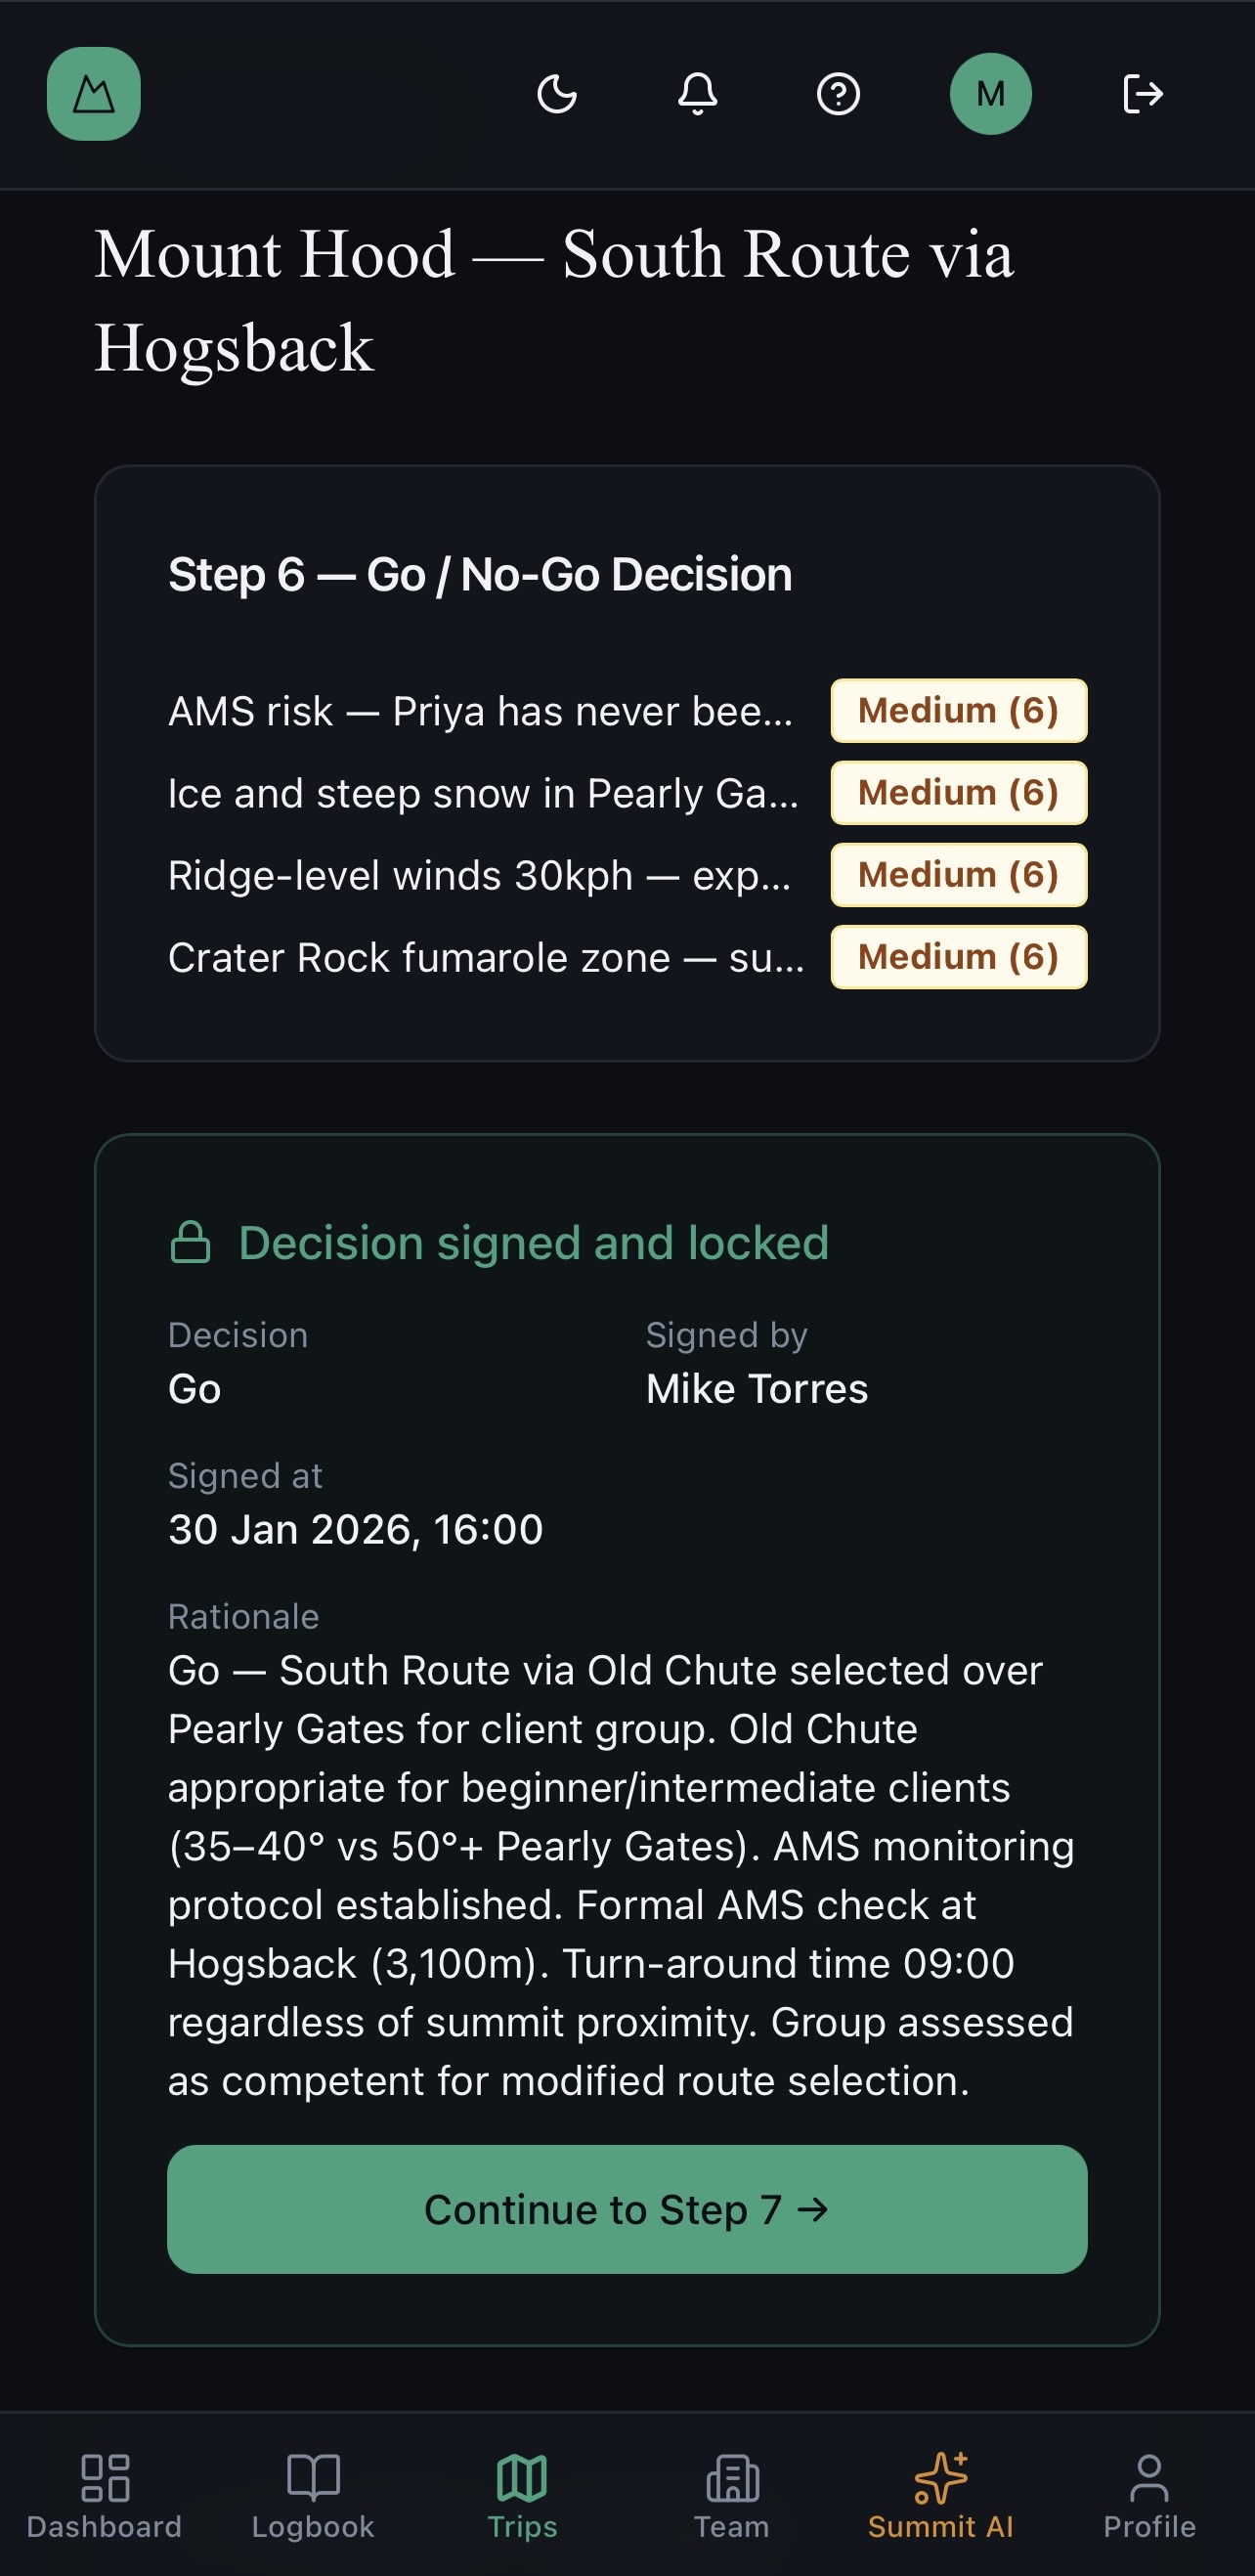Click the green mountain app logo
This screenshot has height=2576, width=1255.
pos(93,94)
